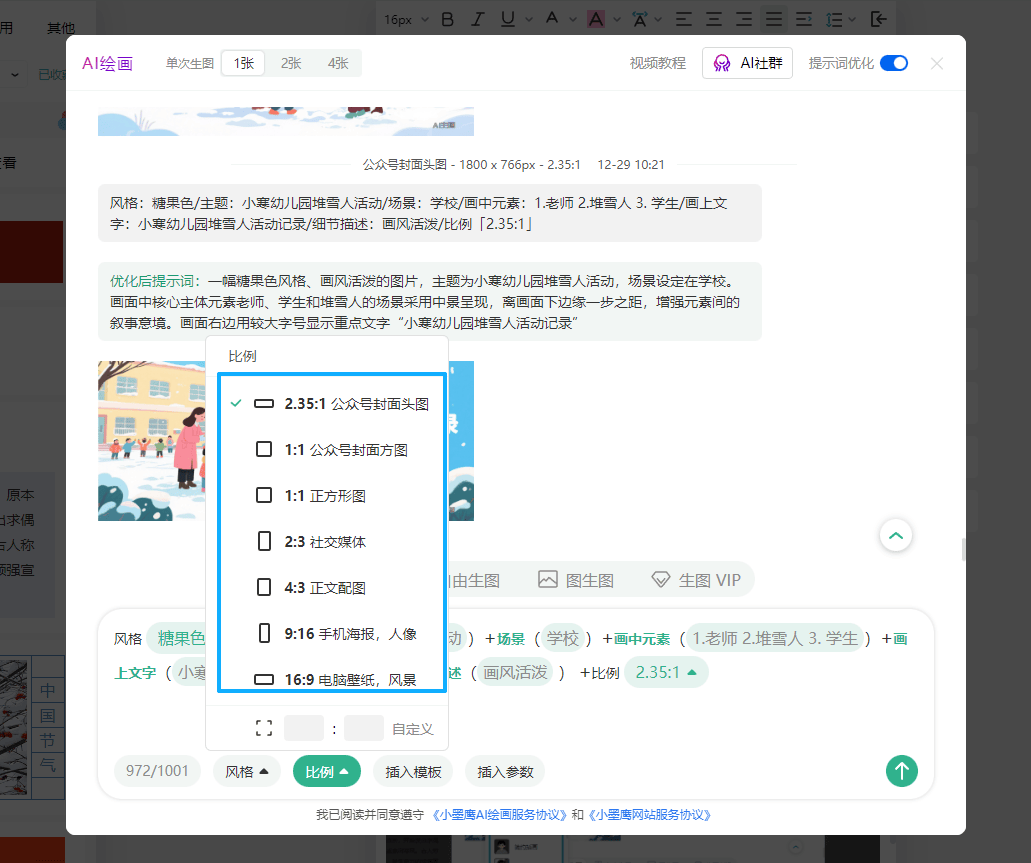Image resolution: width=1031 pixels, height=863 pixels.
Task: Click the 插入模板 button
Action: [x=413, y=772]
